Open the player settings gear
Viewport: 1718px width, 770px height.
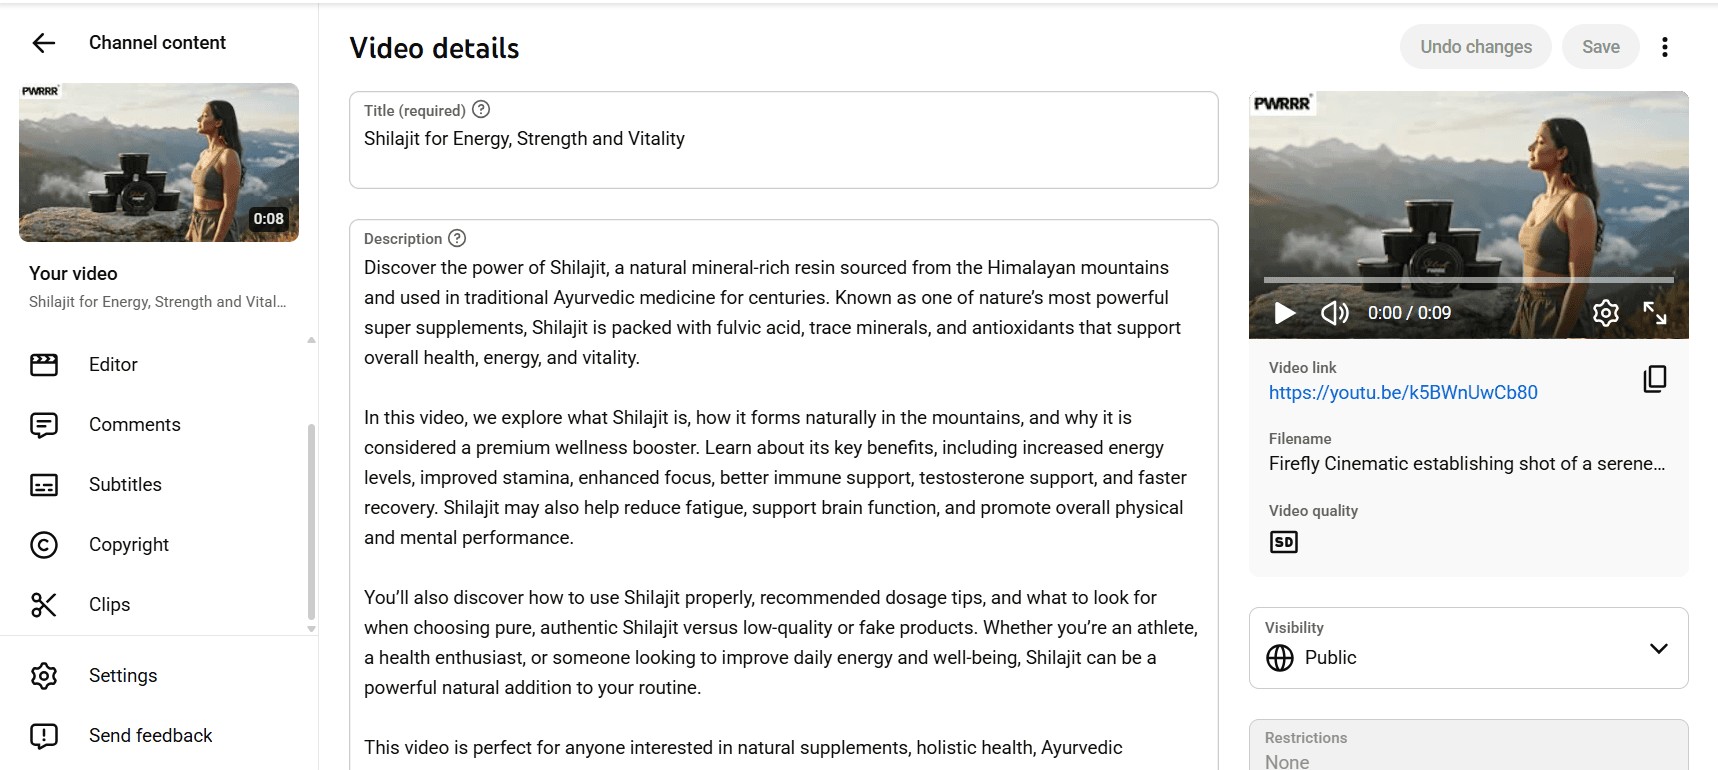pyautogui.click(x=1606, y=313)
